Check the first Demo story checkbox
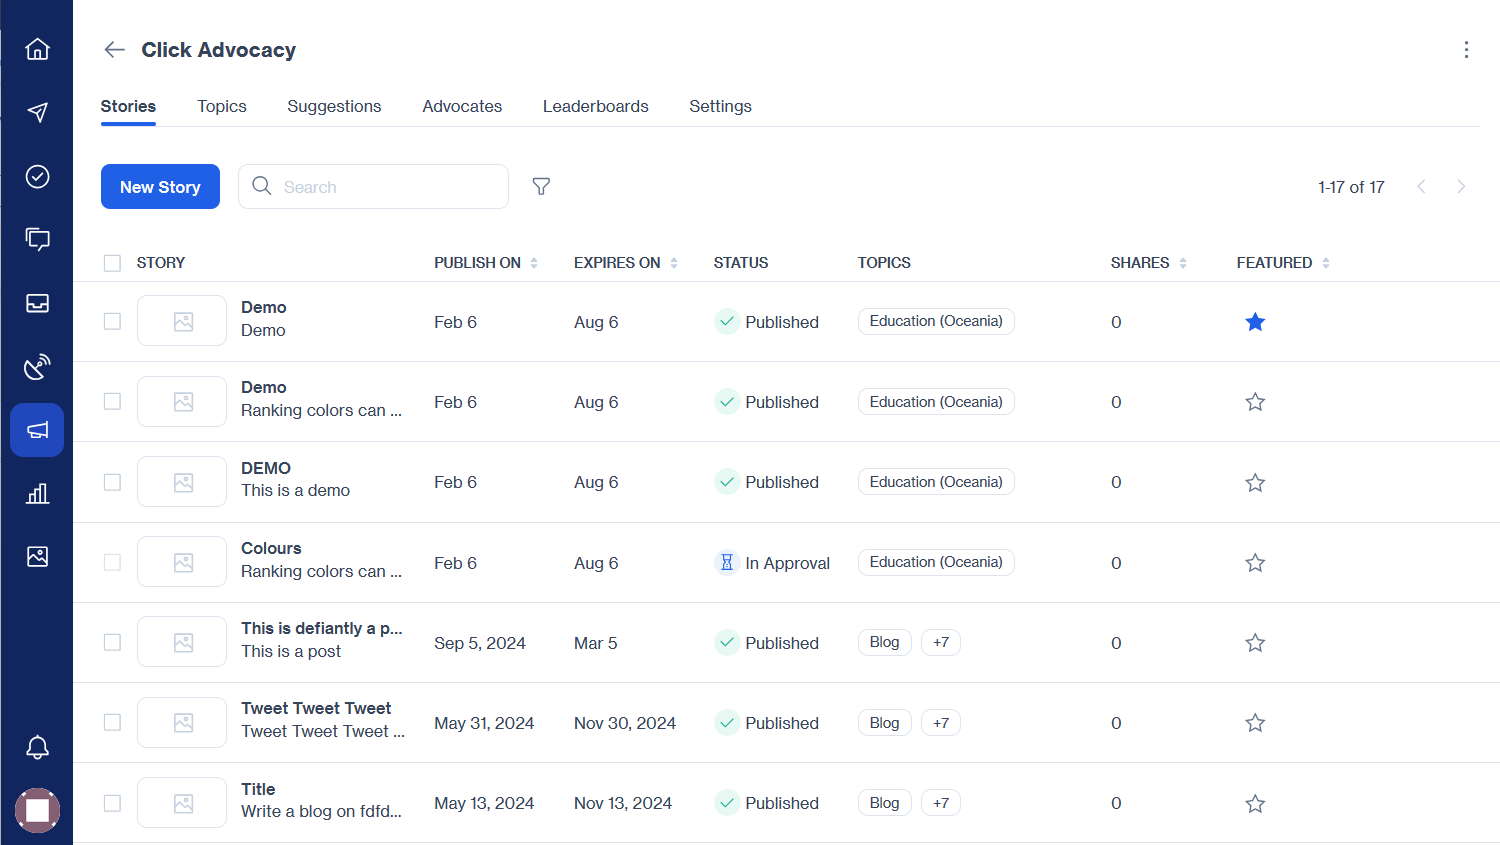This screenshot has width=1500, height=845. tap(112, 321)
